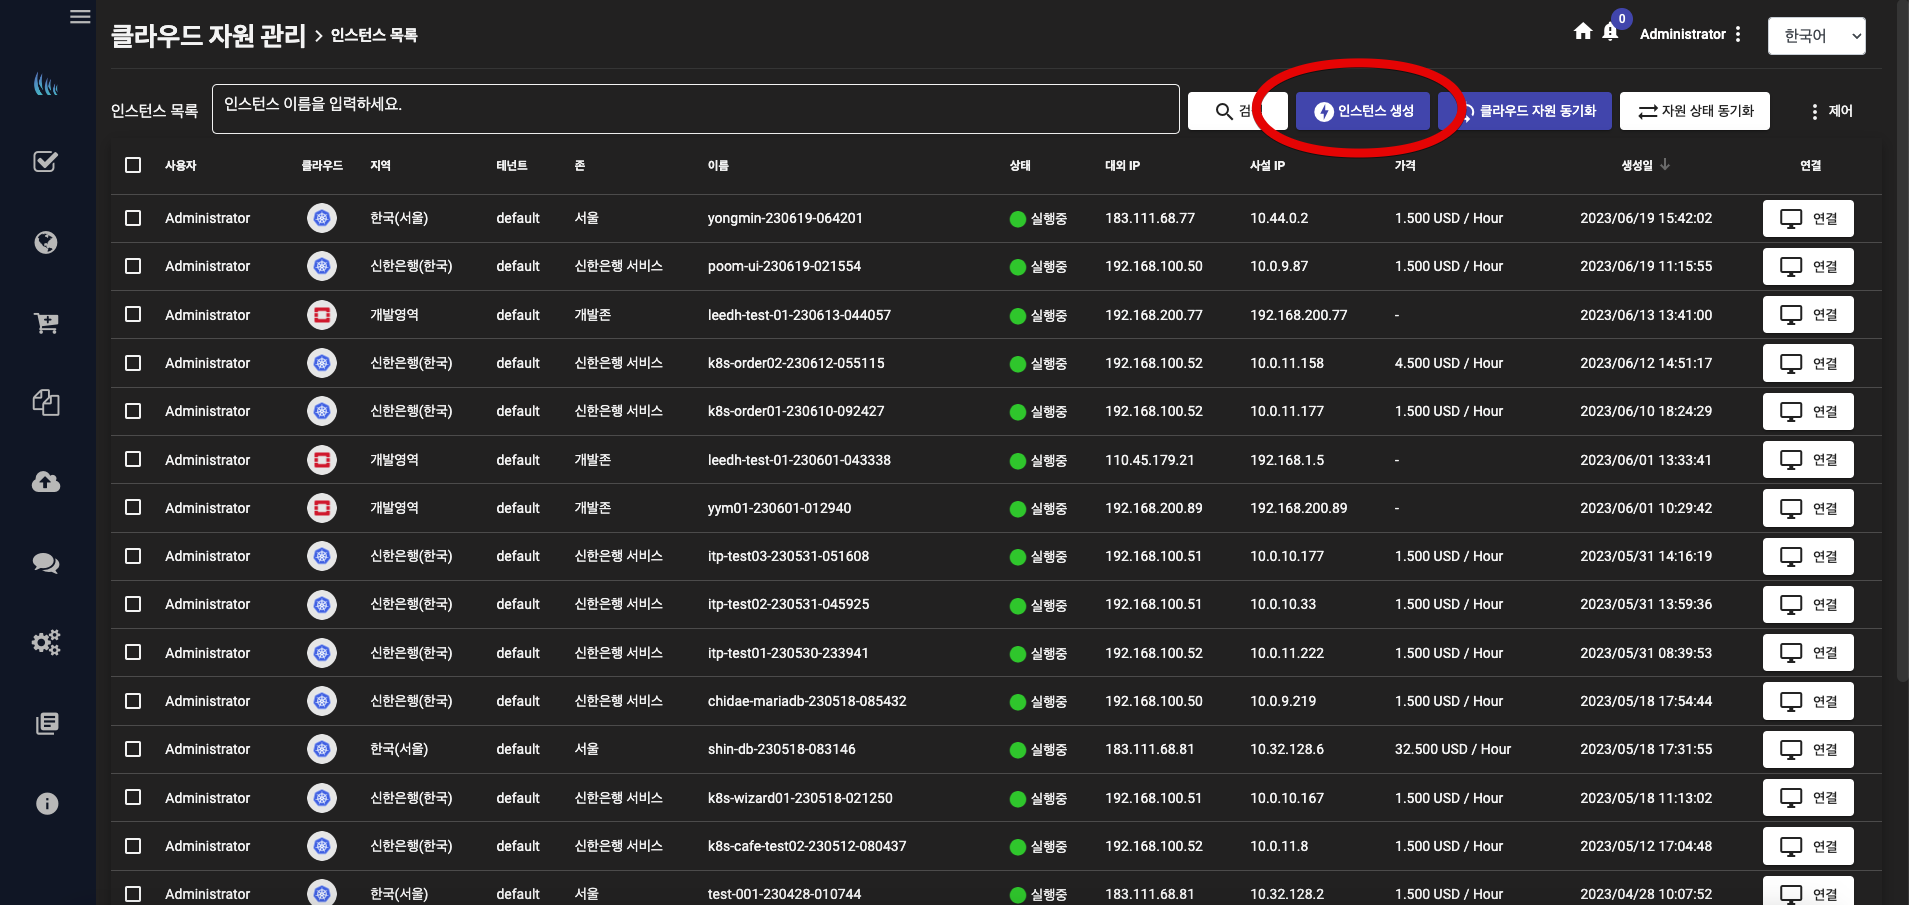Check the box for yongmin-230619-064201 row
The image size is (1909, 905).
coord(133,218)
